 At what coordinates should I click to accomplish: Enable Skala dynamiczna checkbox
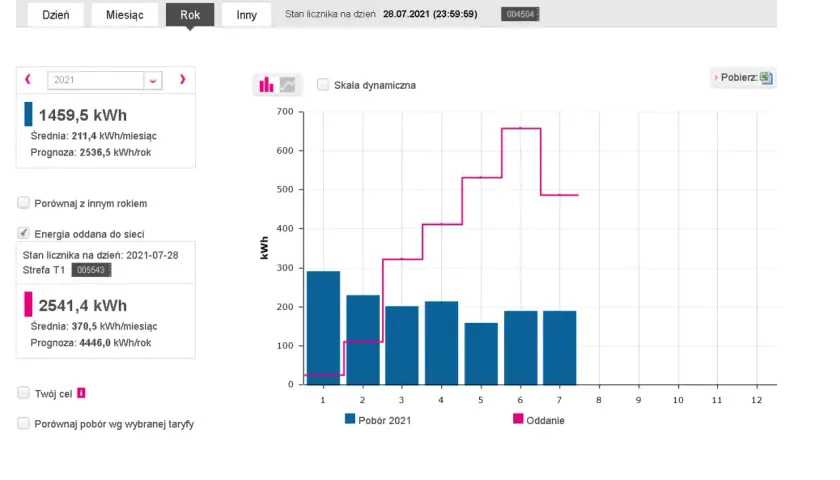coord(322,85)
